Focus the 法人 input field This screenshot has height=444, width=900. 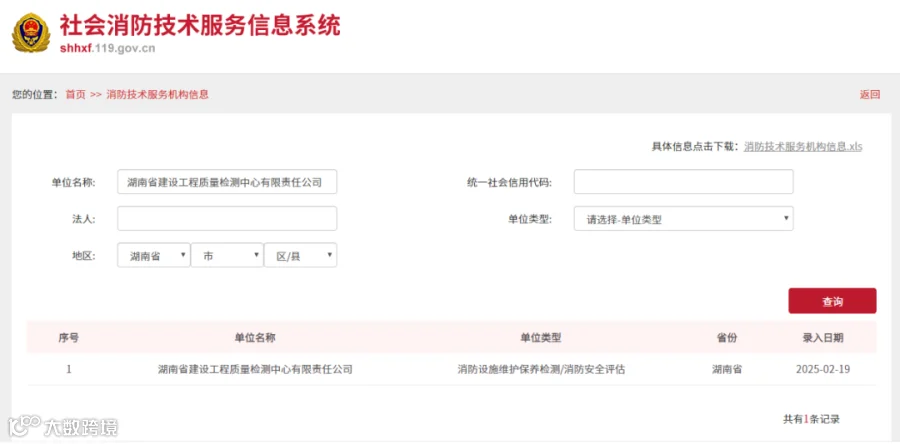click(x=227, y=219)
